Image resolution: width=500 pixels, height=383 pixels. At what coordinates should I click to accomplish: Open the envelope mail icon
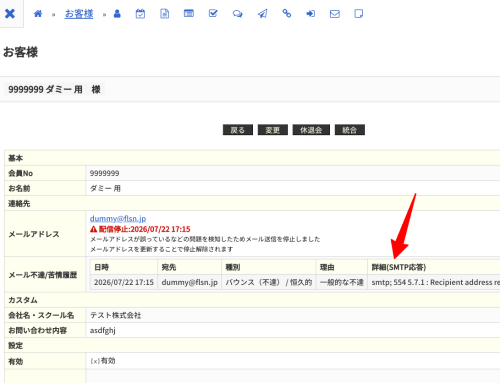[x=335, y=14]
